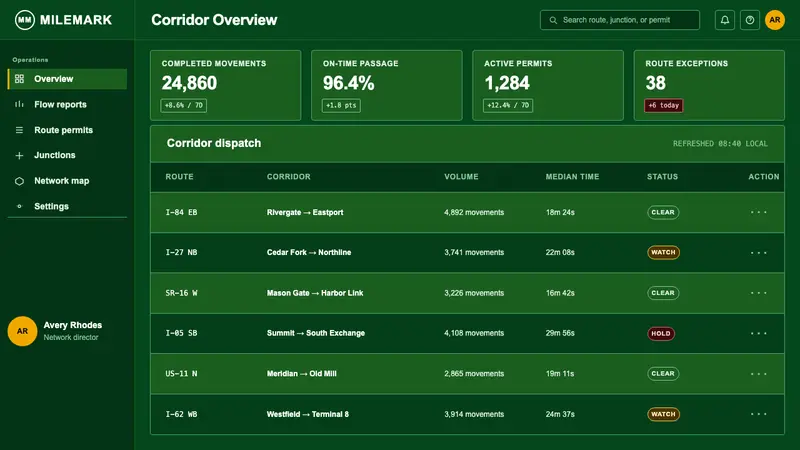
Task: Click 29m 56s median time cell
Action: (560, 333)
